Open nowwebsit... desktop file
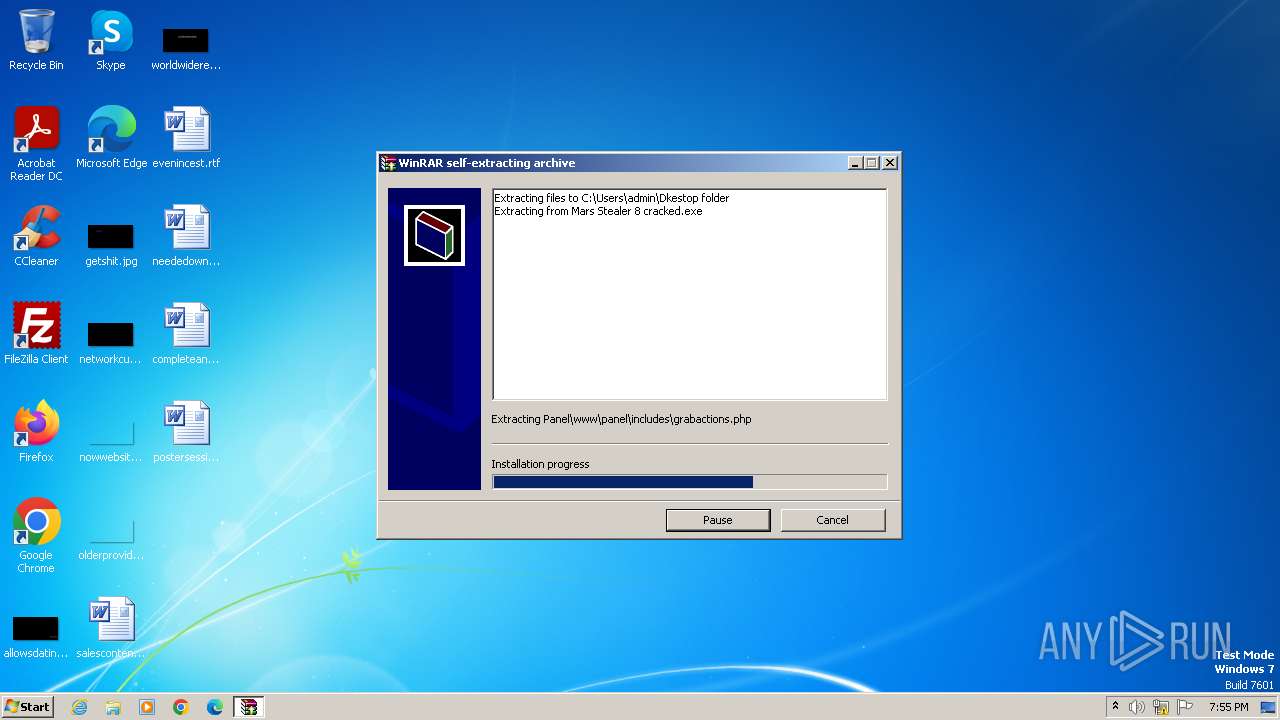 click(x=110, y=440)
